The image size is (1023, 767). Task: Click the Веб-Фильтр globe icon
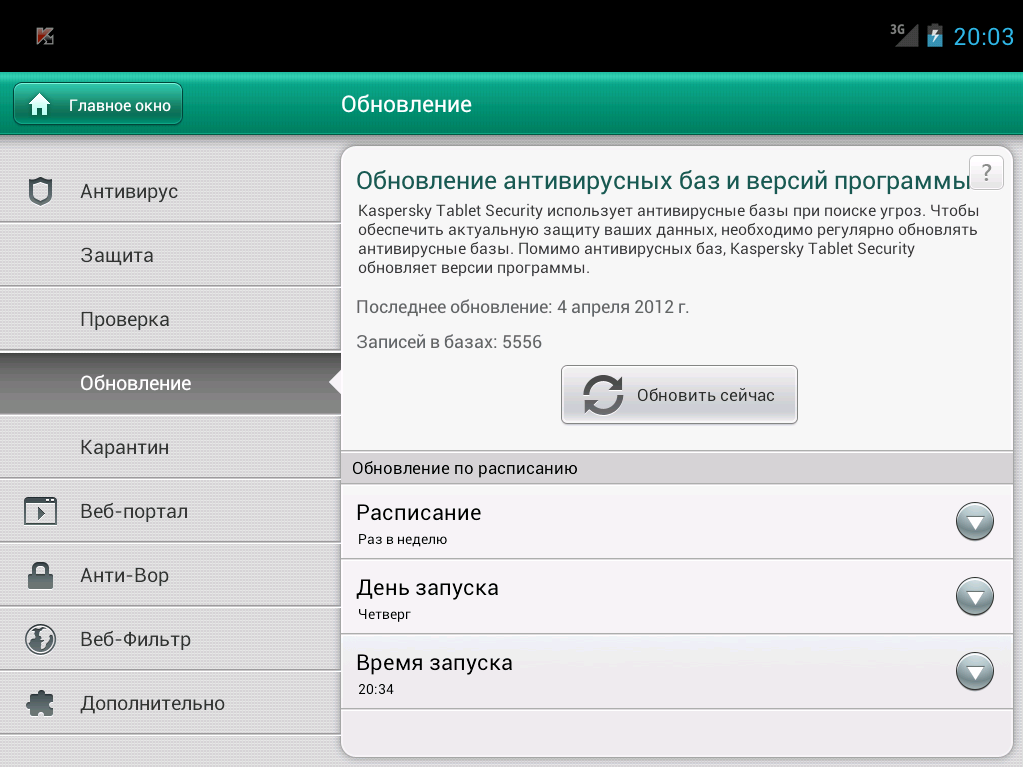click(x=40, y=639)
